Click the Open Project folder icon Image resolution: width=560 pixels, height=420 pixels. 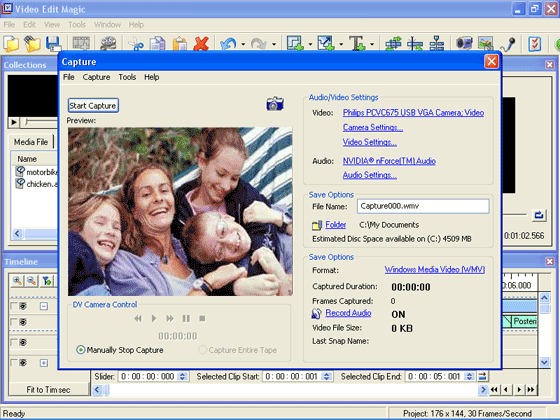click(x=32, y=44)
